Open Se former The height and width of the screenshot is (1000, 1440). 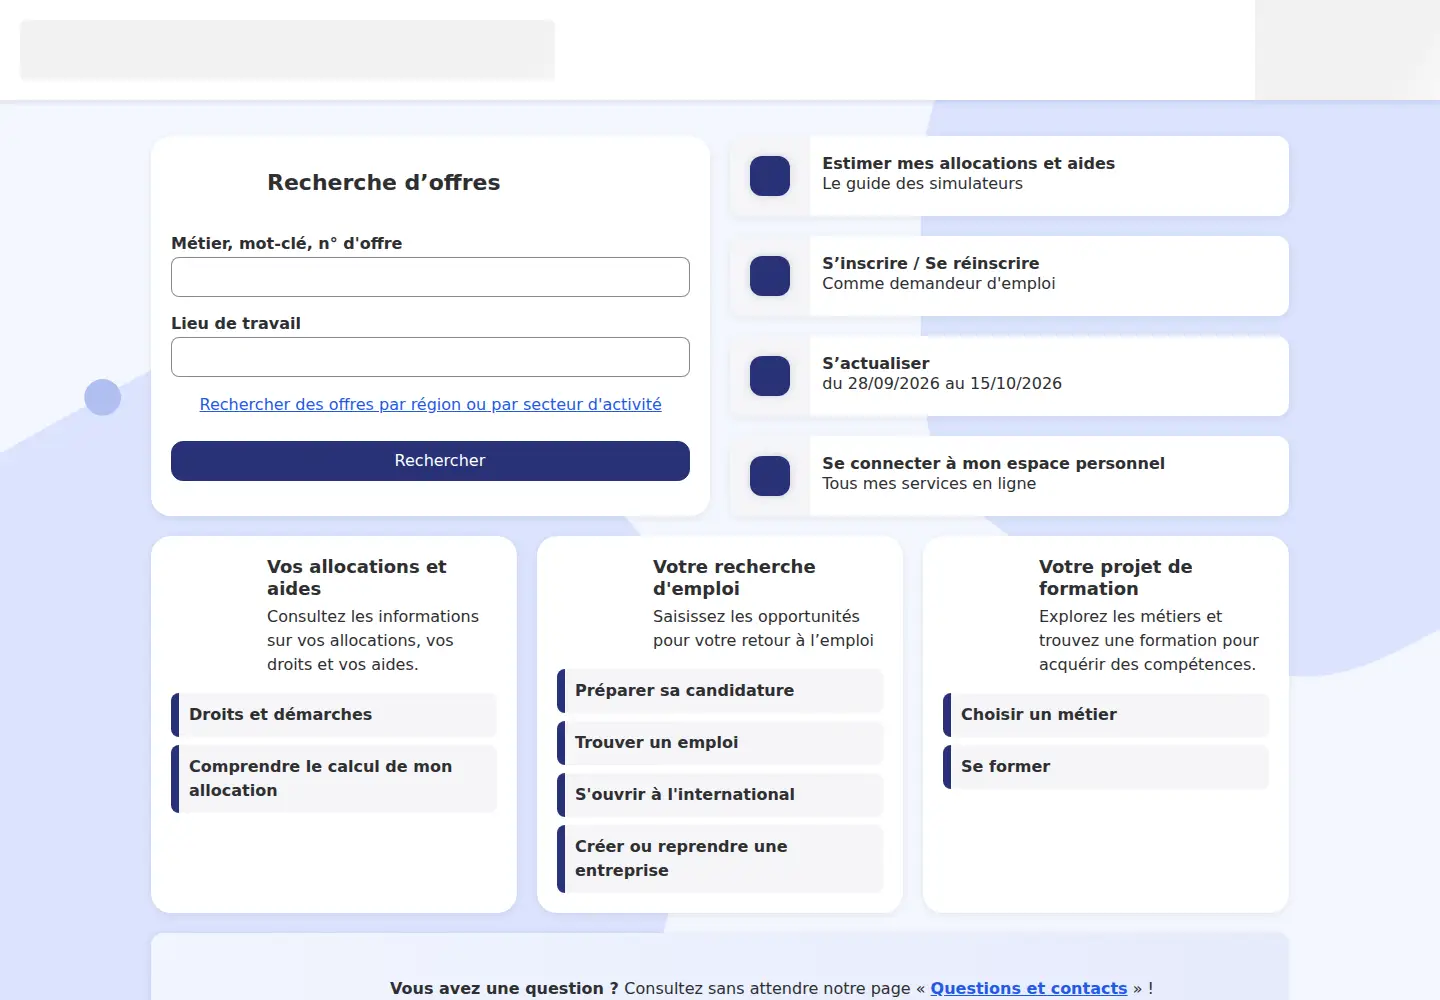click(1106, 767)
